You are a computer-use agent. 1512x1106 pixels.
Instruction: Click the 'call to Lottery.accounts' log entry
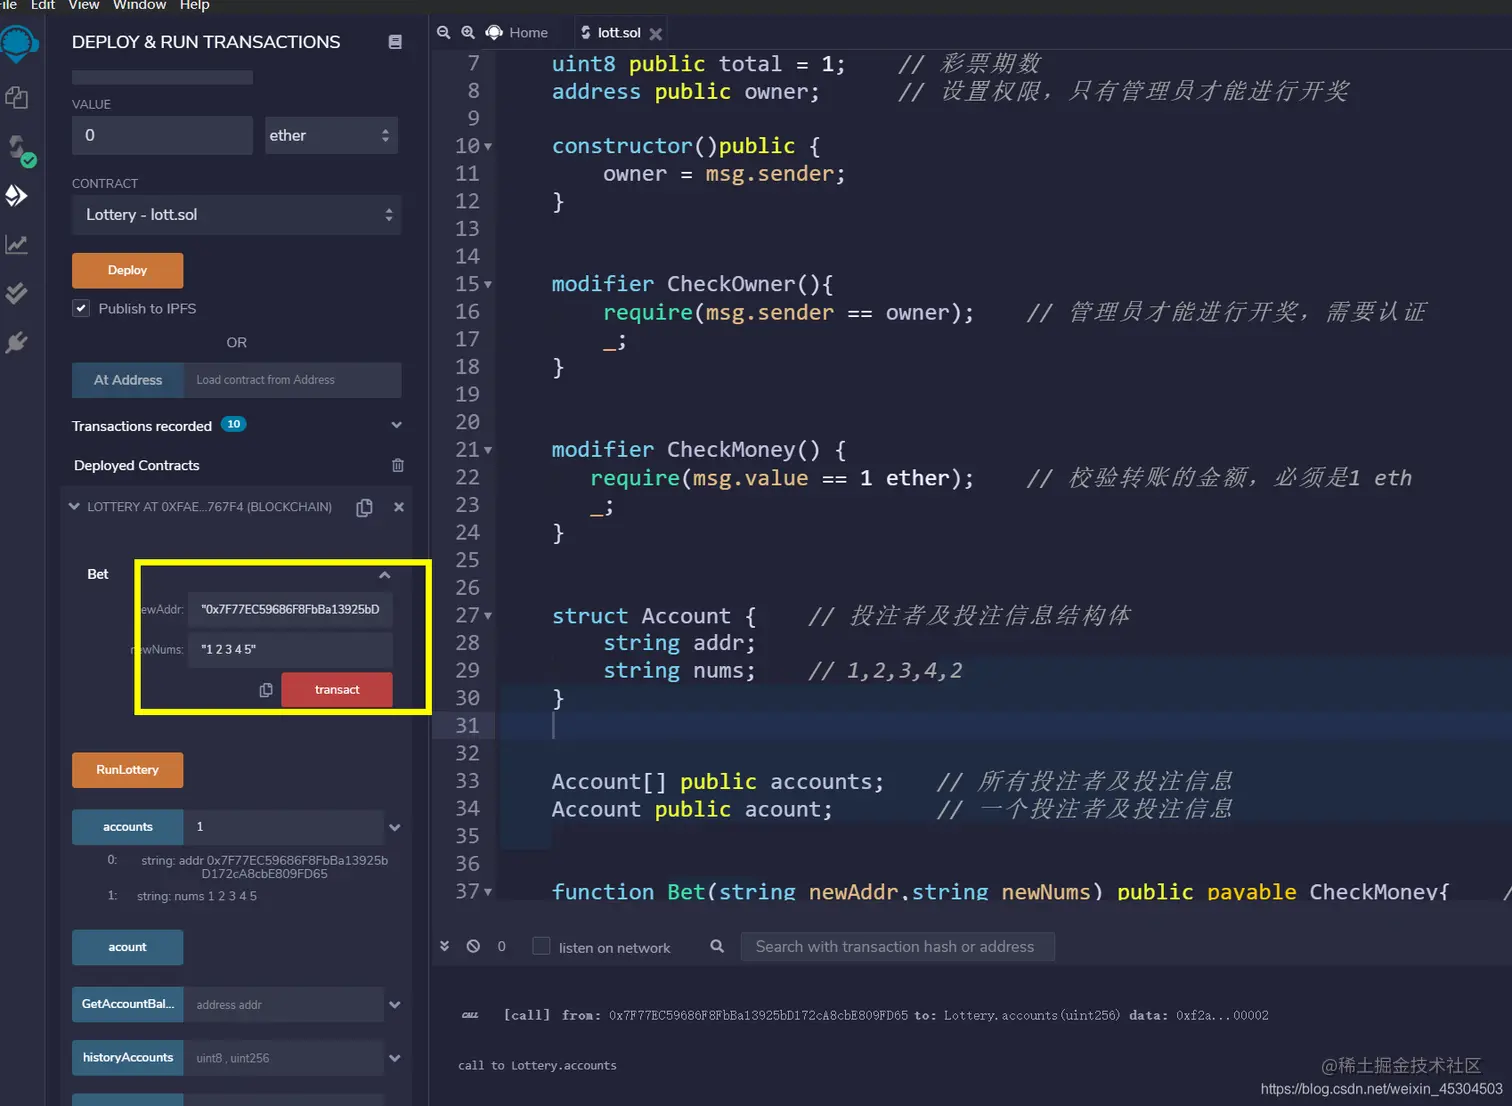click(x=537, y=1066)
